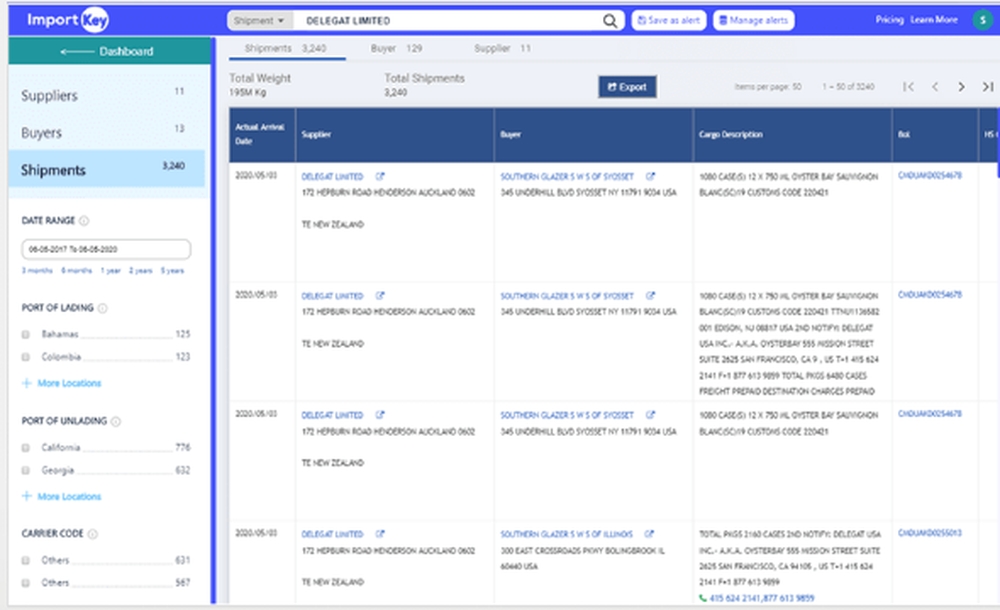Switch to the Supplier 11 tab
This screenshot has height=610, width=1000.
502,48
